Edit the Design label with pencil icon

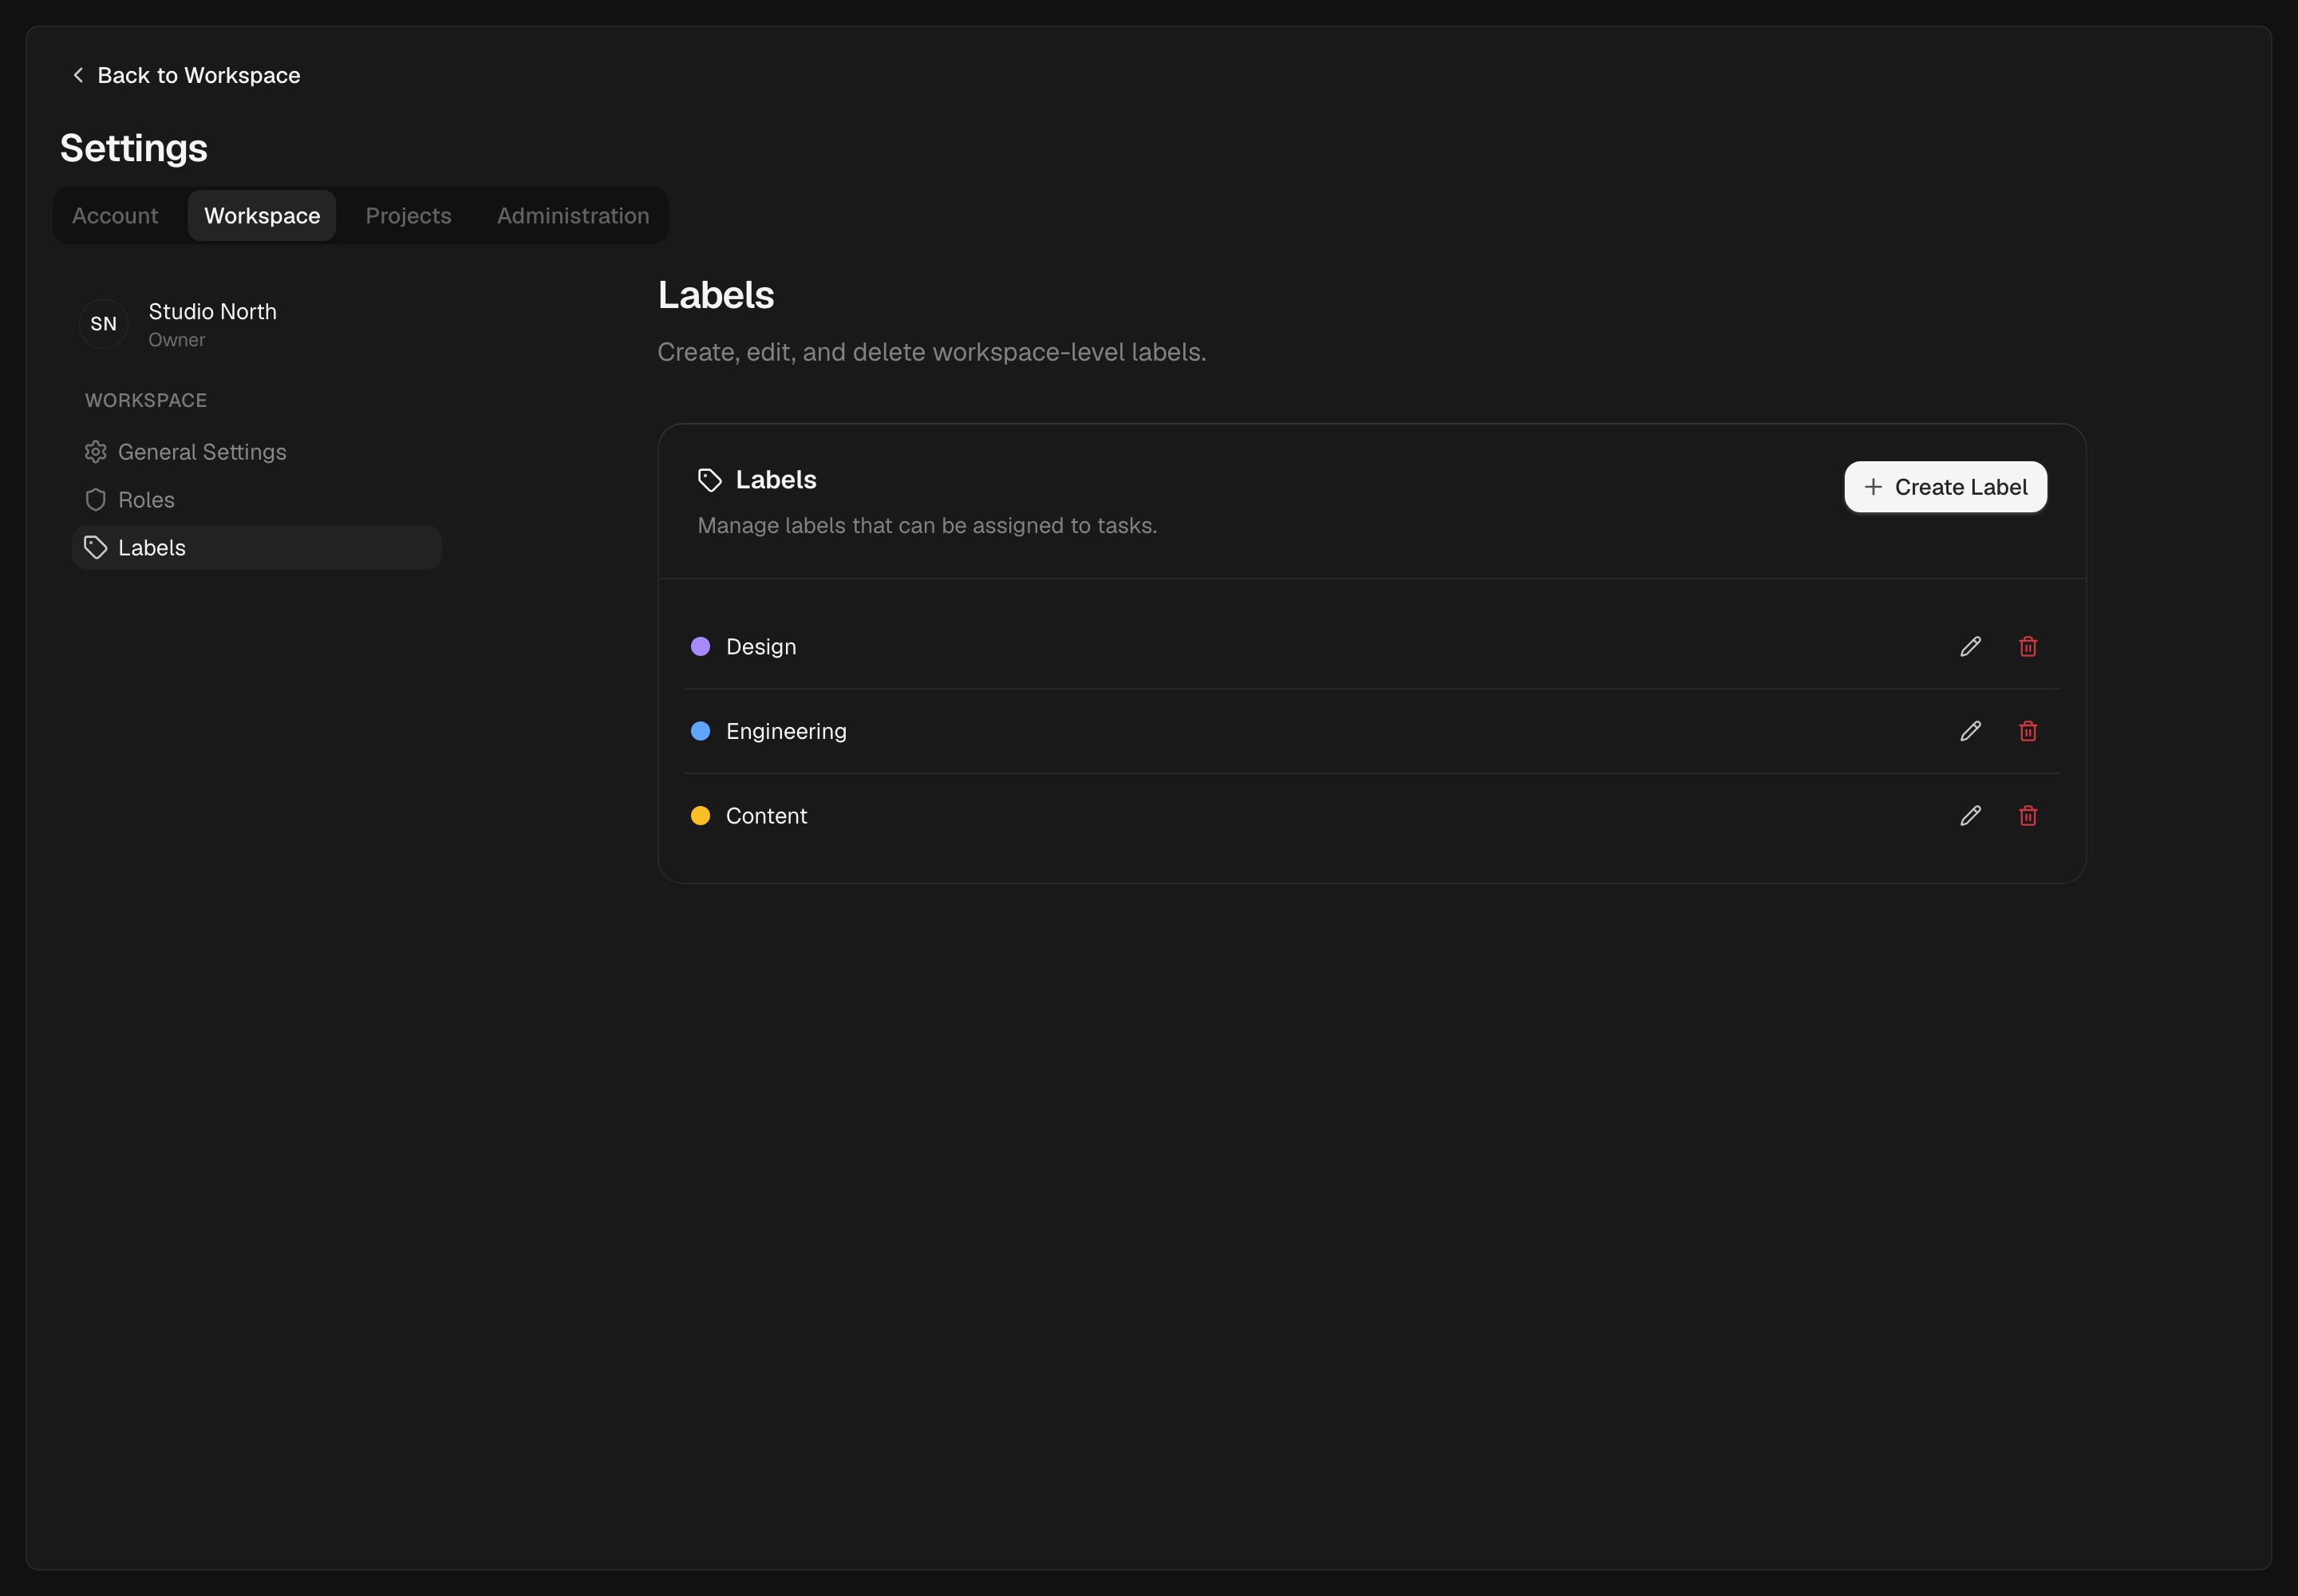(x=1970, y=646)
